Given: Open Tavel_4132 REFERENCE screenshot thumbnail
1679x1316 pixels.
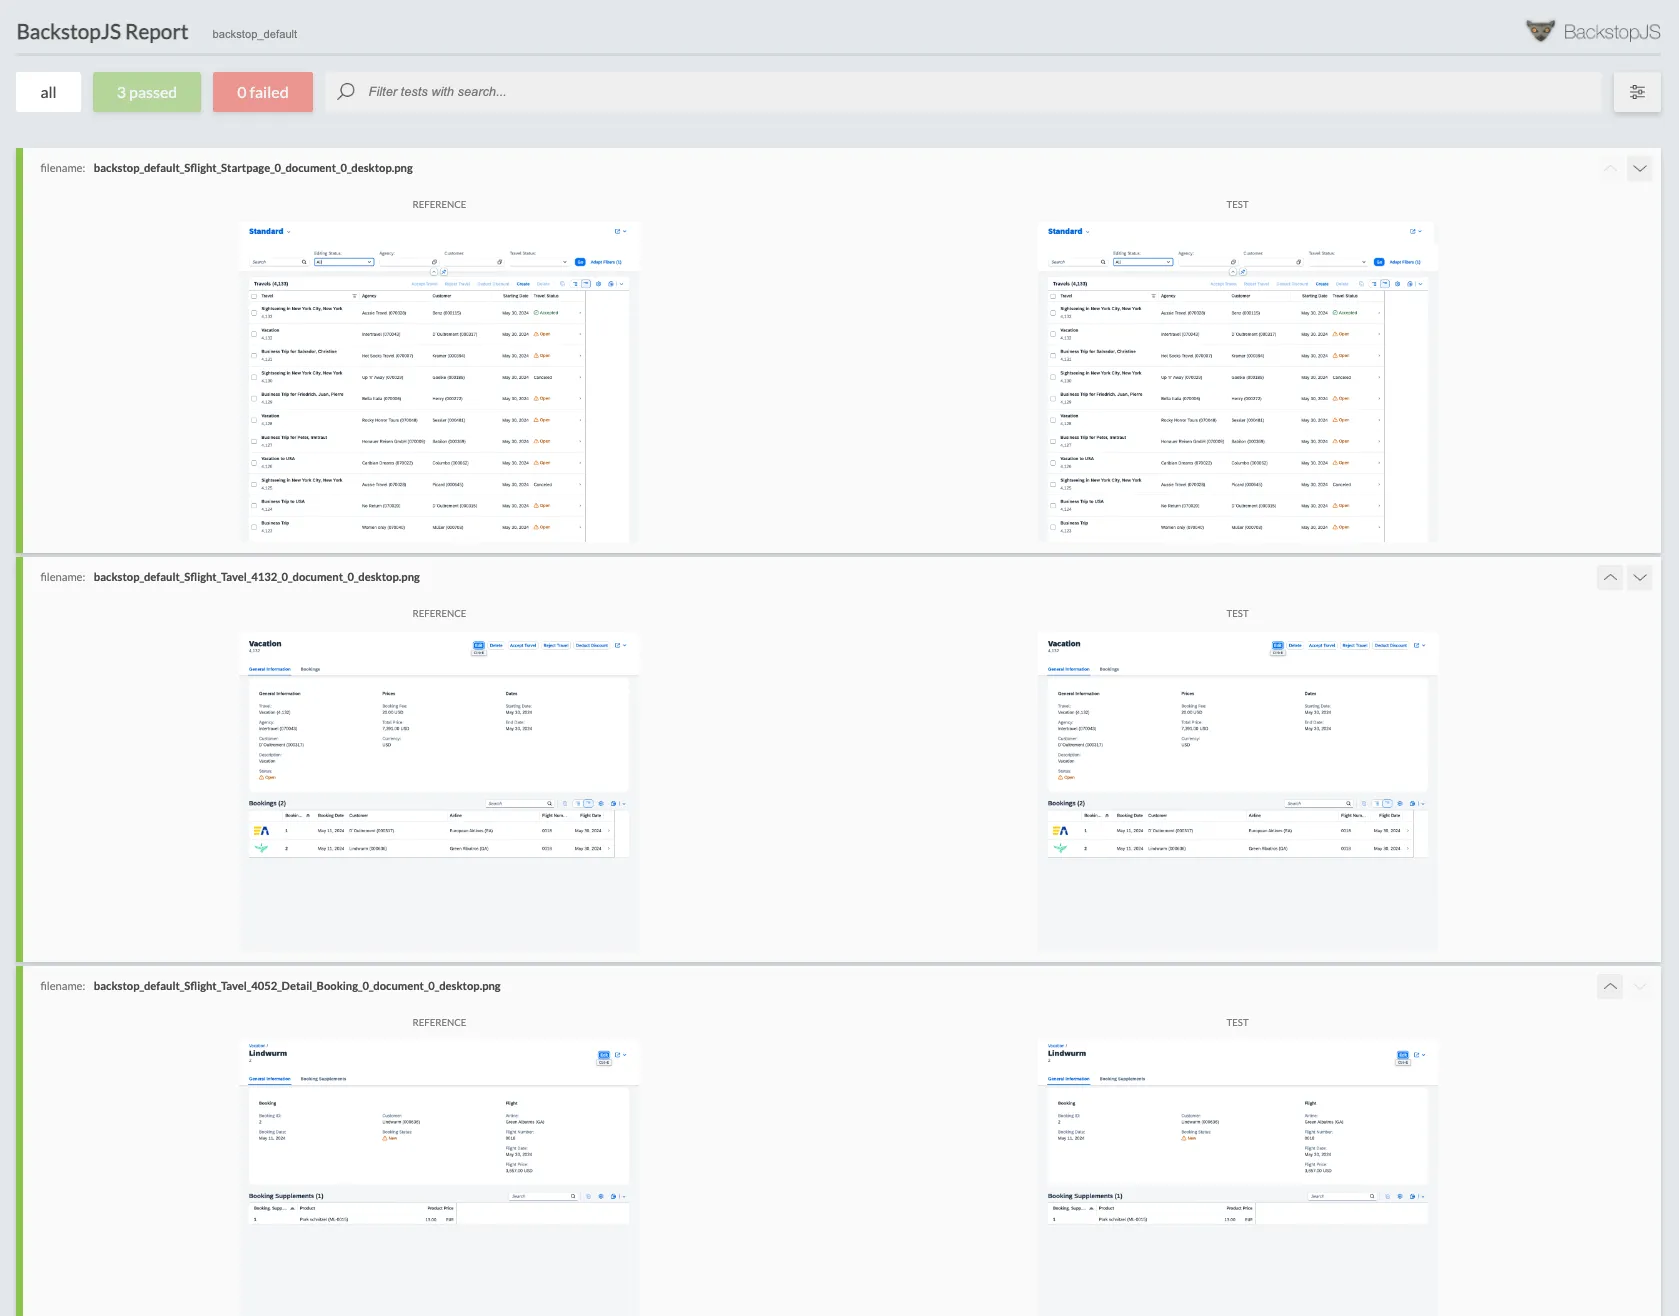Looking at the screenshot, I should click(x=439, y=790).
